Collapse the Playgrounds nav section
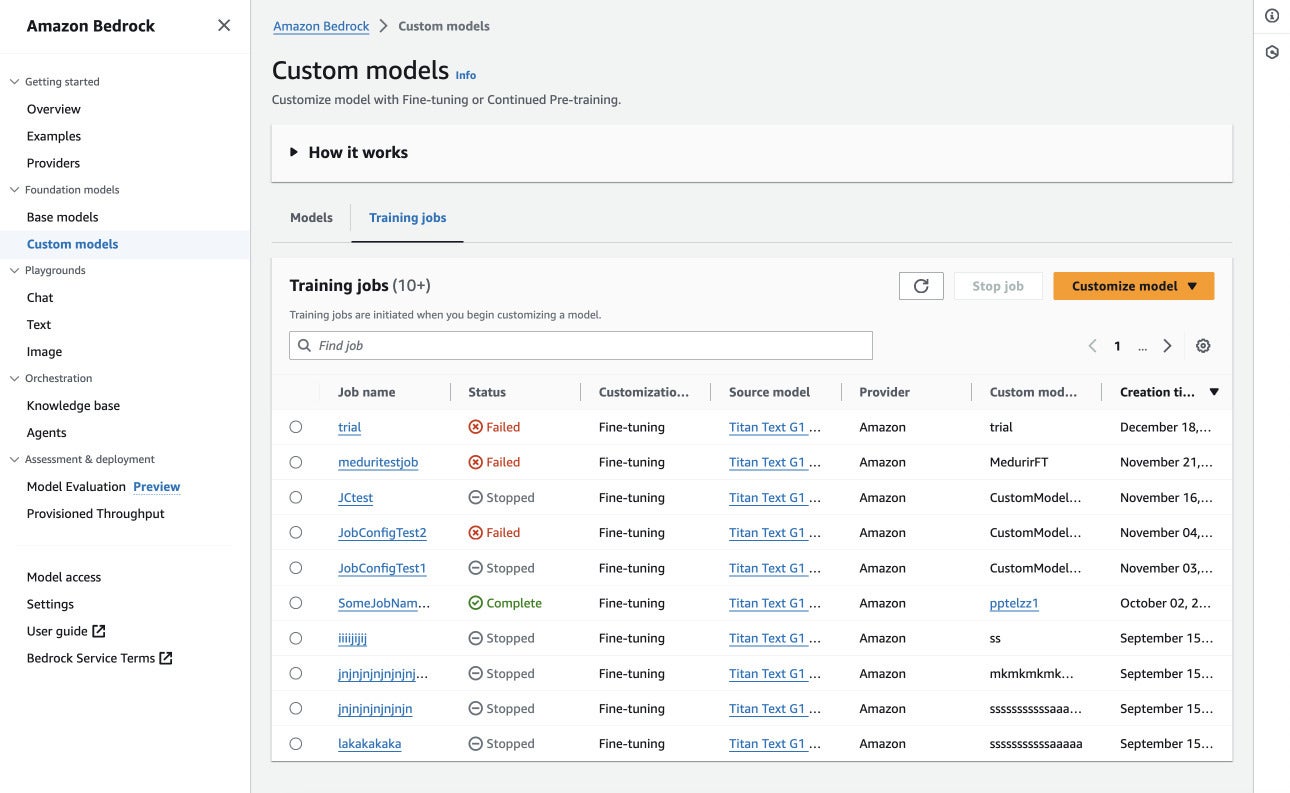The image size is (1290, 793). click(15, 271)
